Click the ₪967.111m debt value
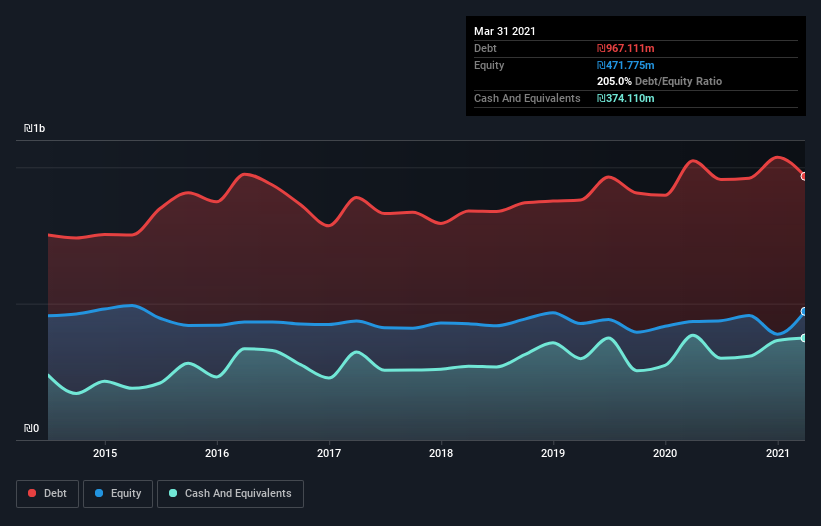Screen dimensions: 821x526 [x=626, y=48]
